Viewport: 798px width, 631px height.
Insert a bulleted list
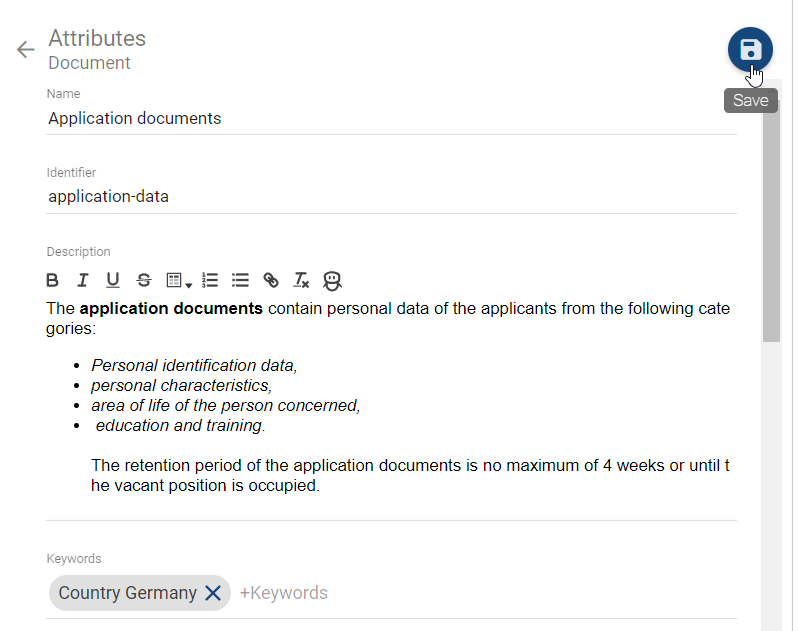click(240, 280)
